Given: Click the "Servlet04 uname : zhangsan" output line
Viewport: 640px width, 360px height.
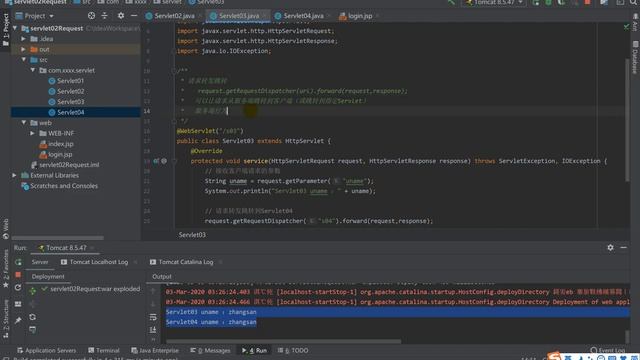Looking at the screenshot, I should [x=211, y=322].
